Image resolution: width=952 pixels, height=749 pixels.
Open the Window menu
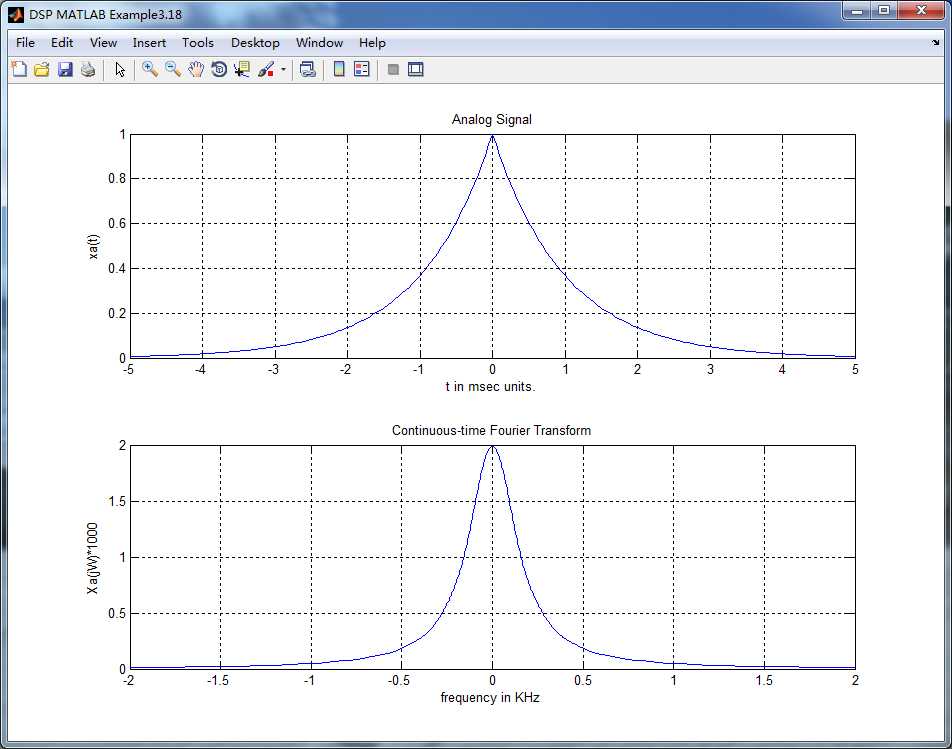tap(319, 42)
